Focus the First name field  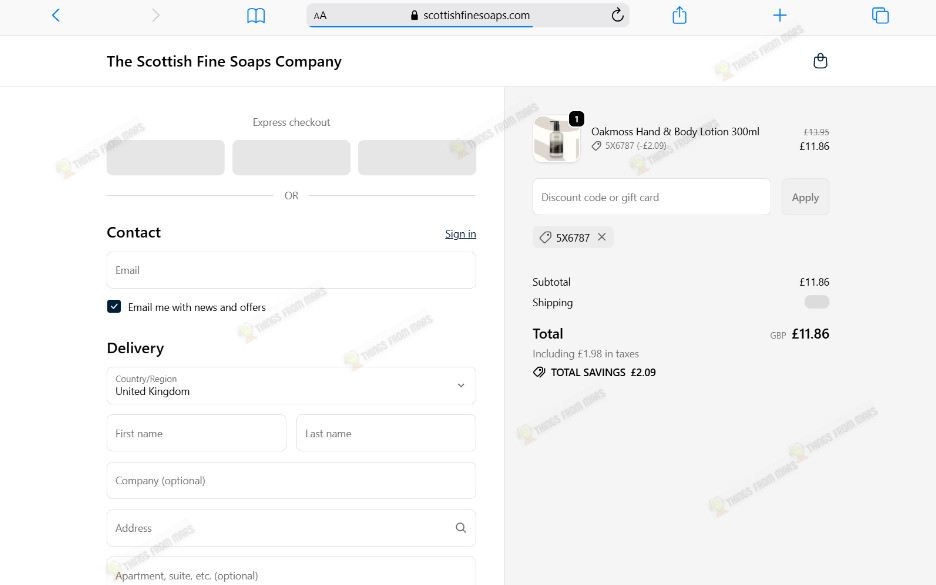(x=196, y=433)
